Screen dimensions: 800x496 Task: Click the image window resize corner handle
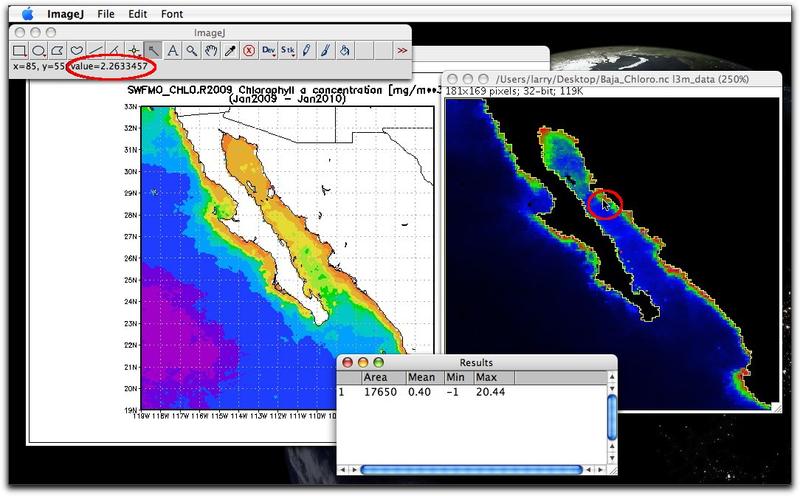click(776, 407)
